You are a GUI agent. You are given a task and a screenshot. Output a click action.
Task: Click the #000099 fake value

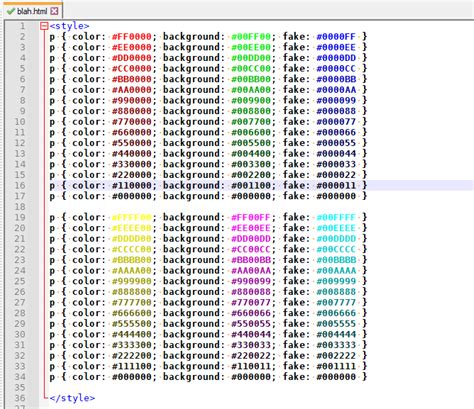(336, 100)
